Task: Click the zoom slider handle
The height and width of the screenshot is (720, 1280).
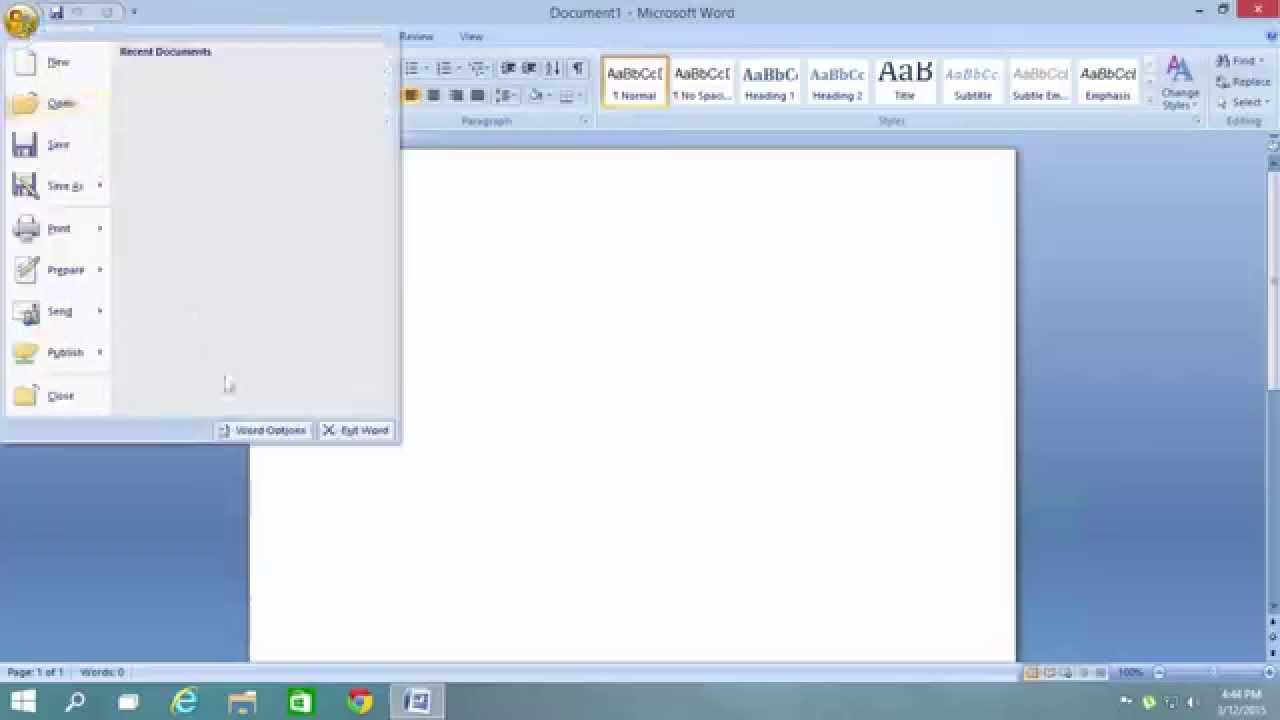Action: tap(1214, 673)
